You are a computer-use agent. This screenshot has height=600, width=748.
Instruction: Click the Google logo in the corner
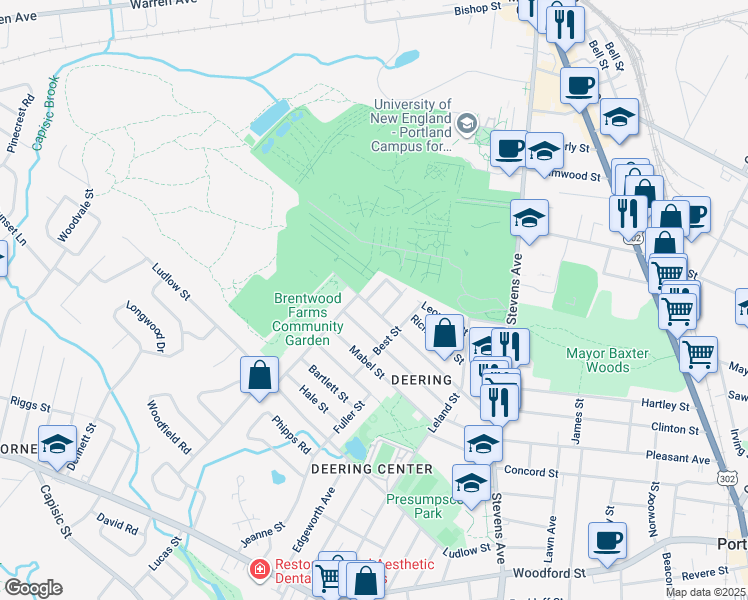tap(33, 588)
